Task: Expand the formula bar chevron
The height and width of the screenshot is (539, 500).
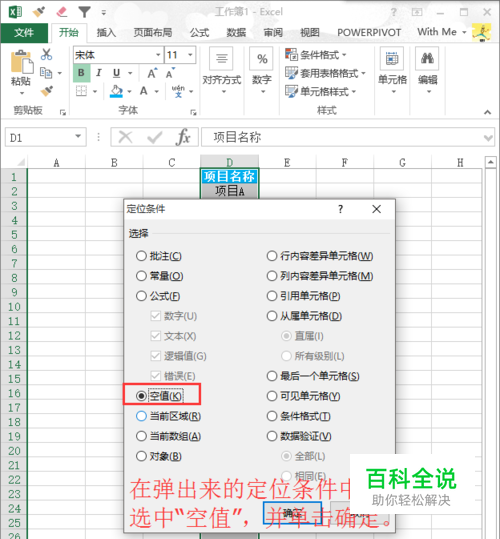Action: tap(488, 138)
